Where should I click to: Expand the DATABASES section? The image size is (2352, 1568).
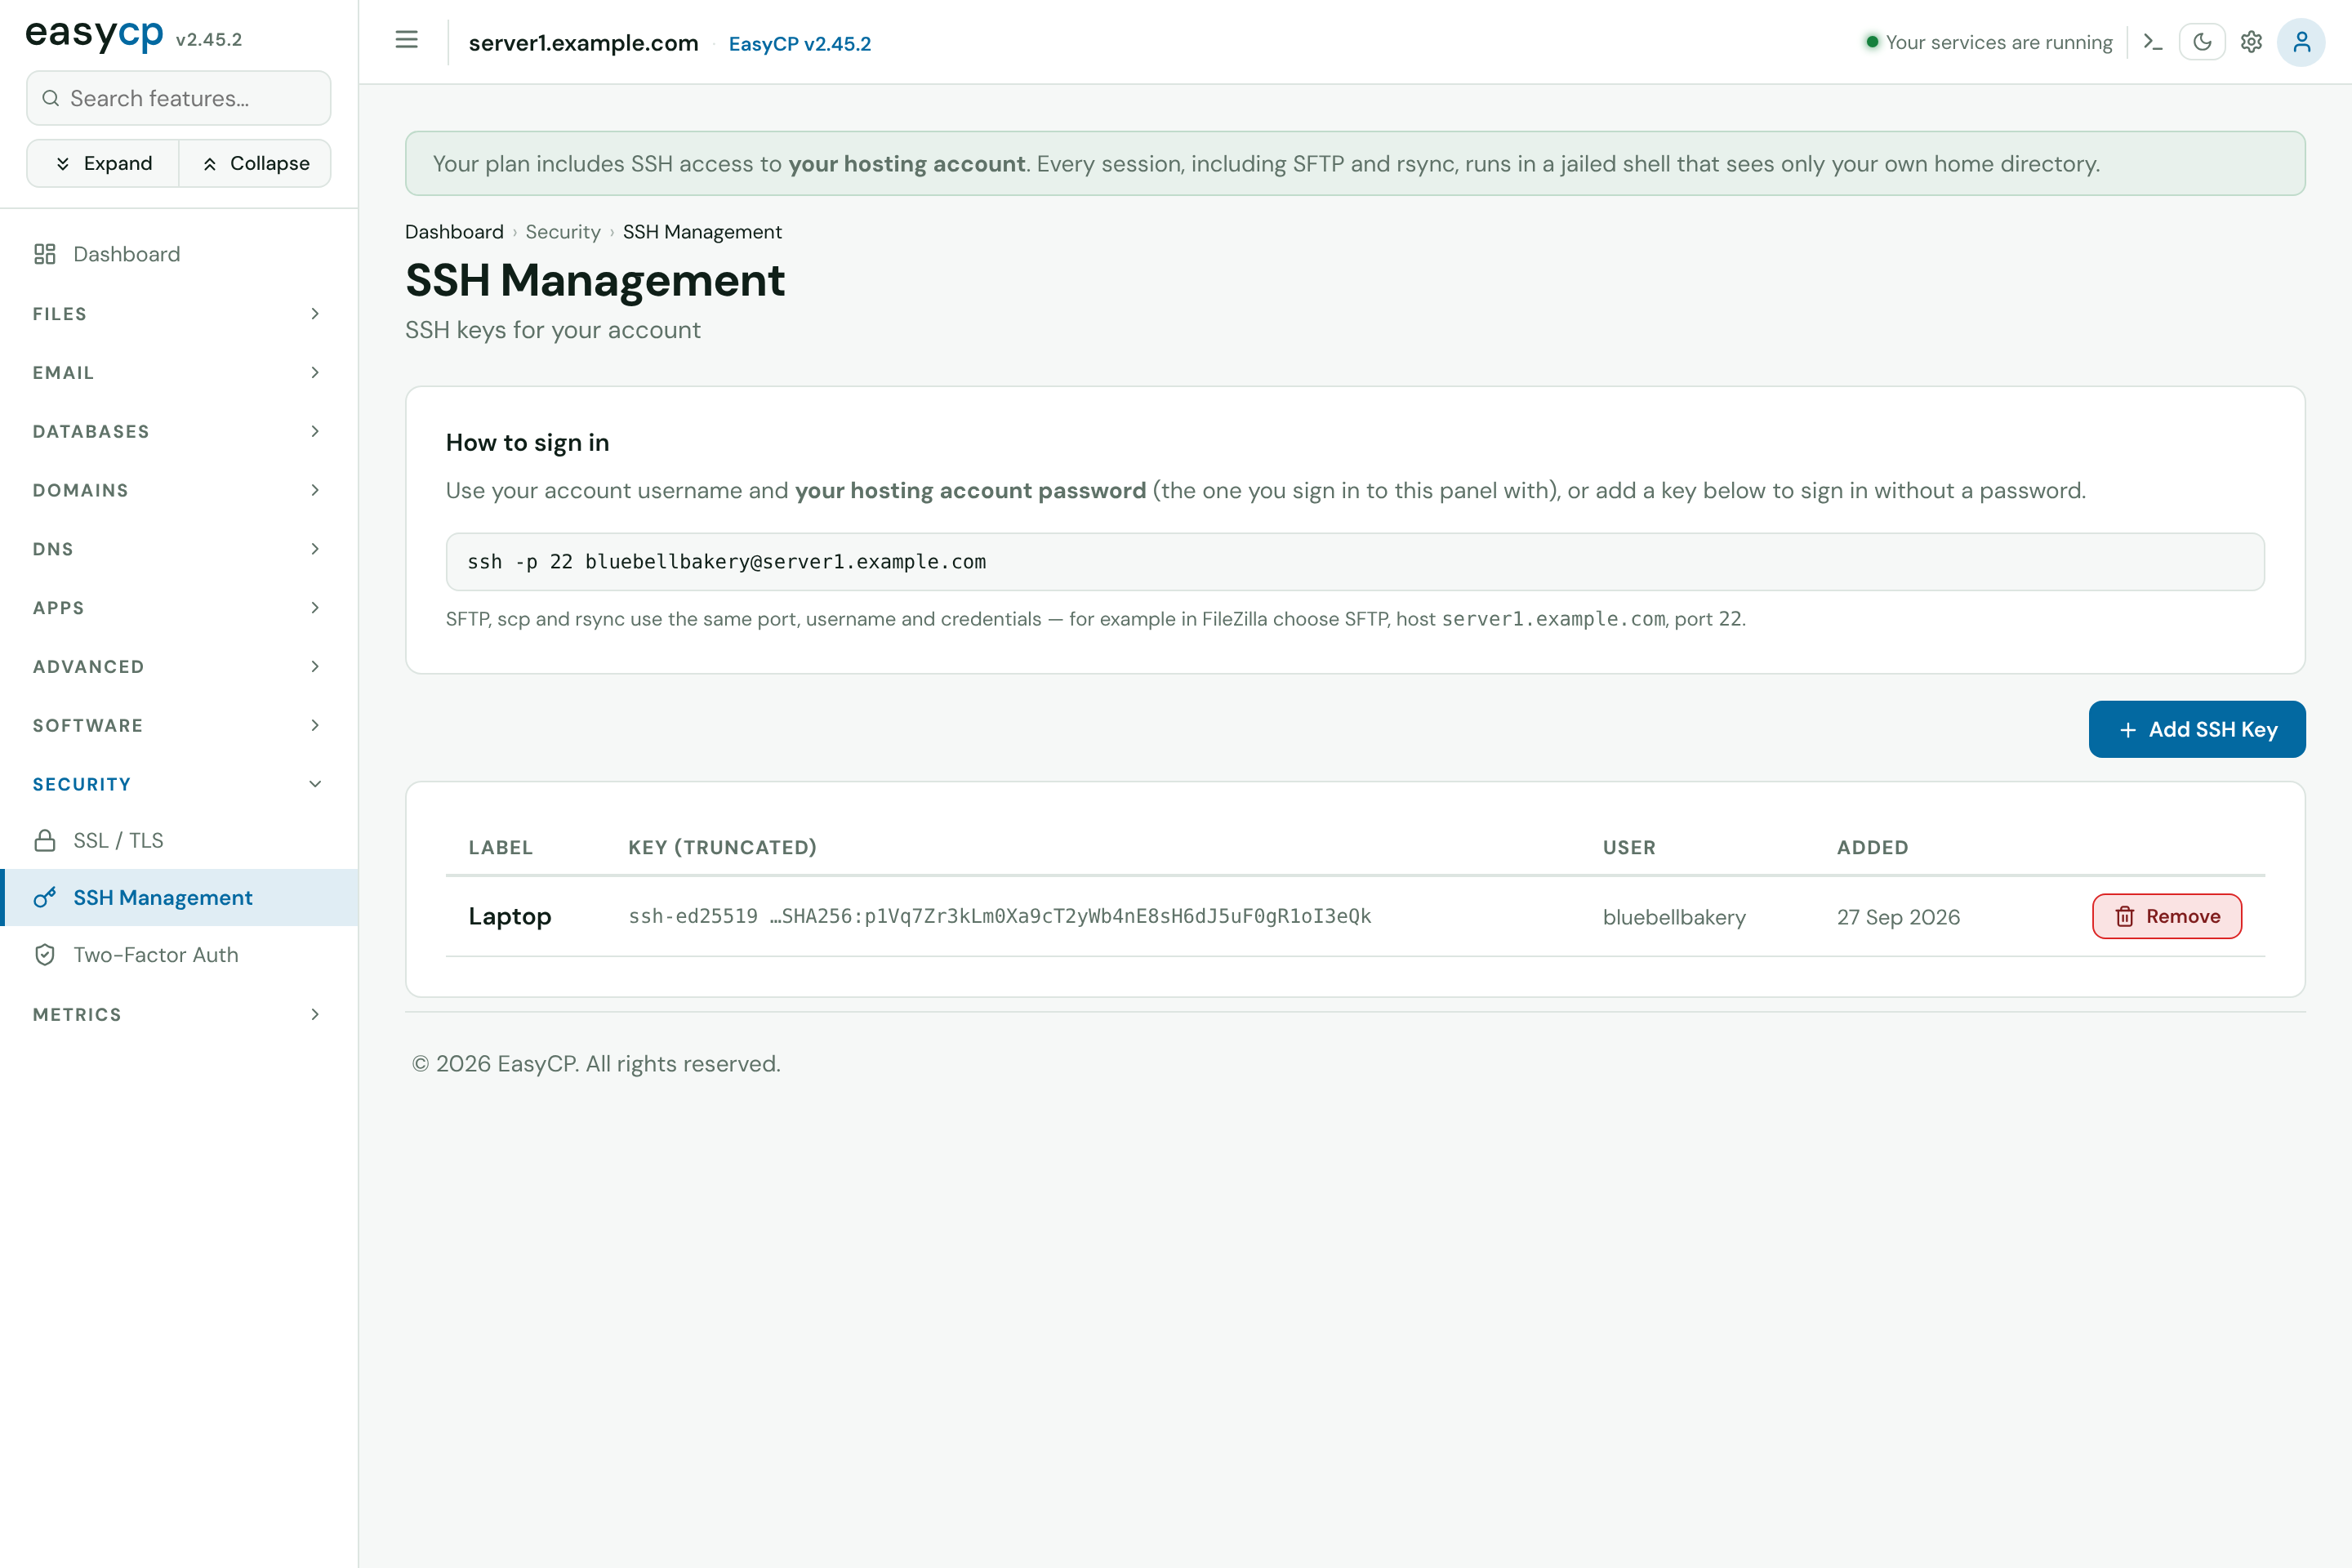click(x=179, y=431)
